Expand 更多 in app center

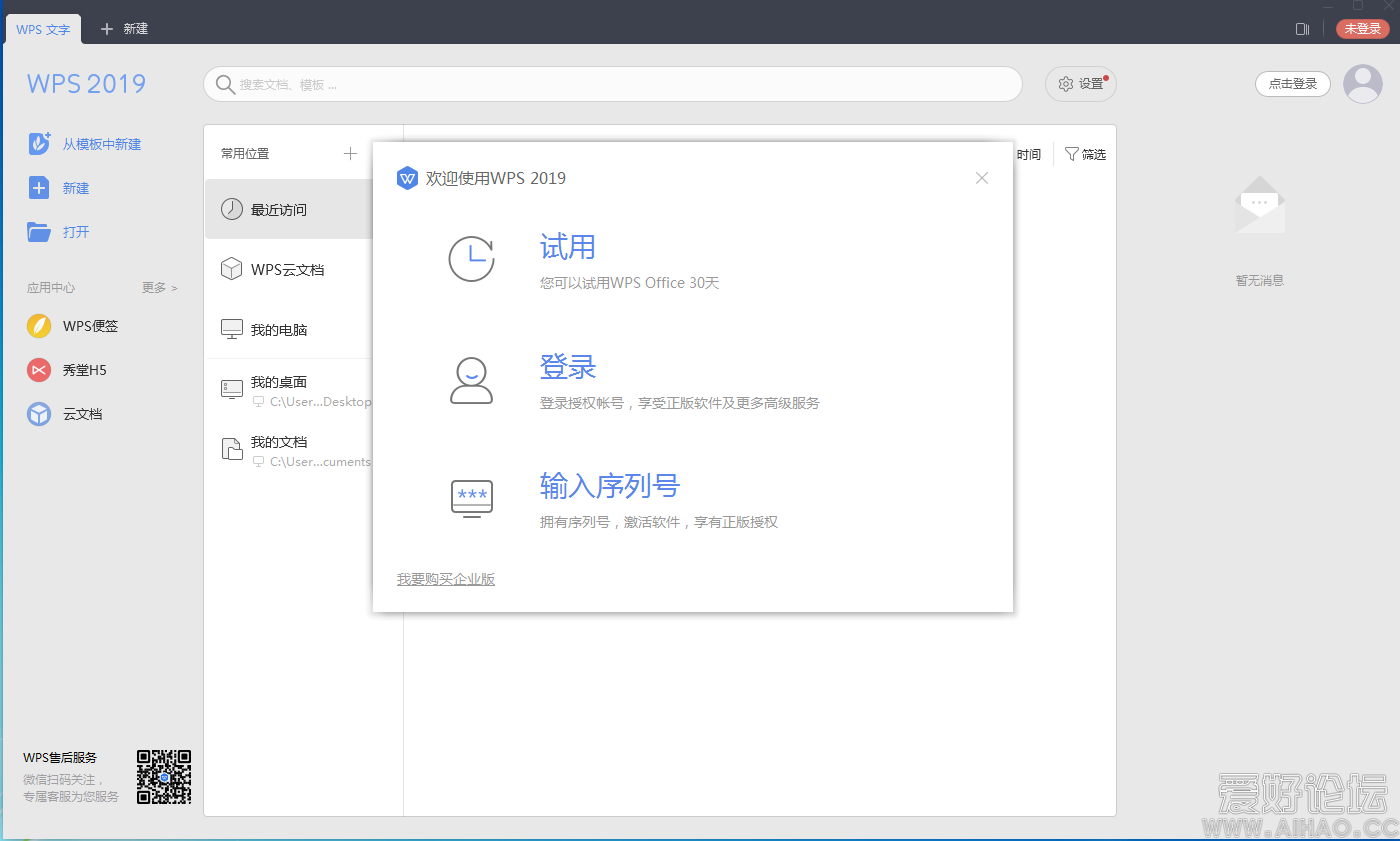tap(159, 288)
